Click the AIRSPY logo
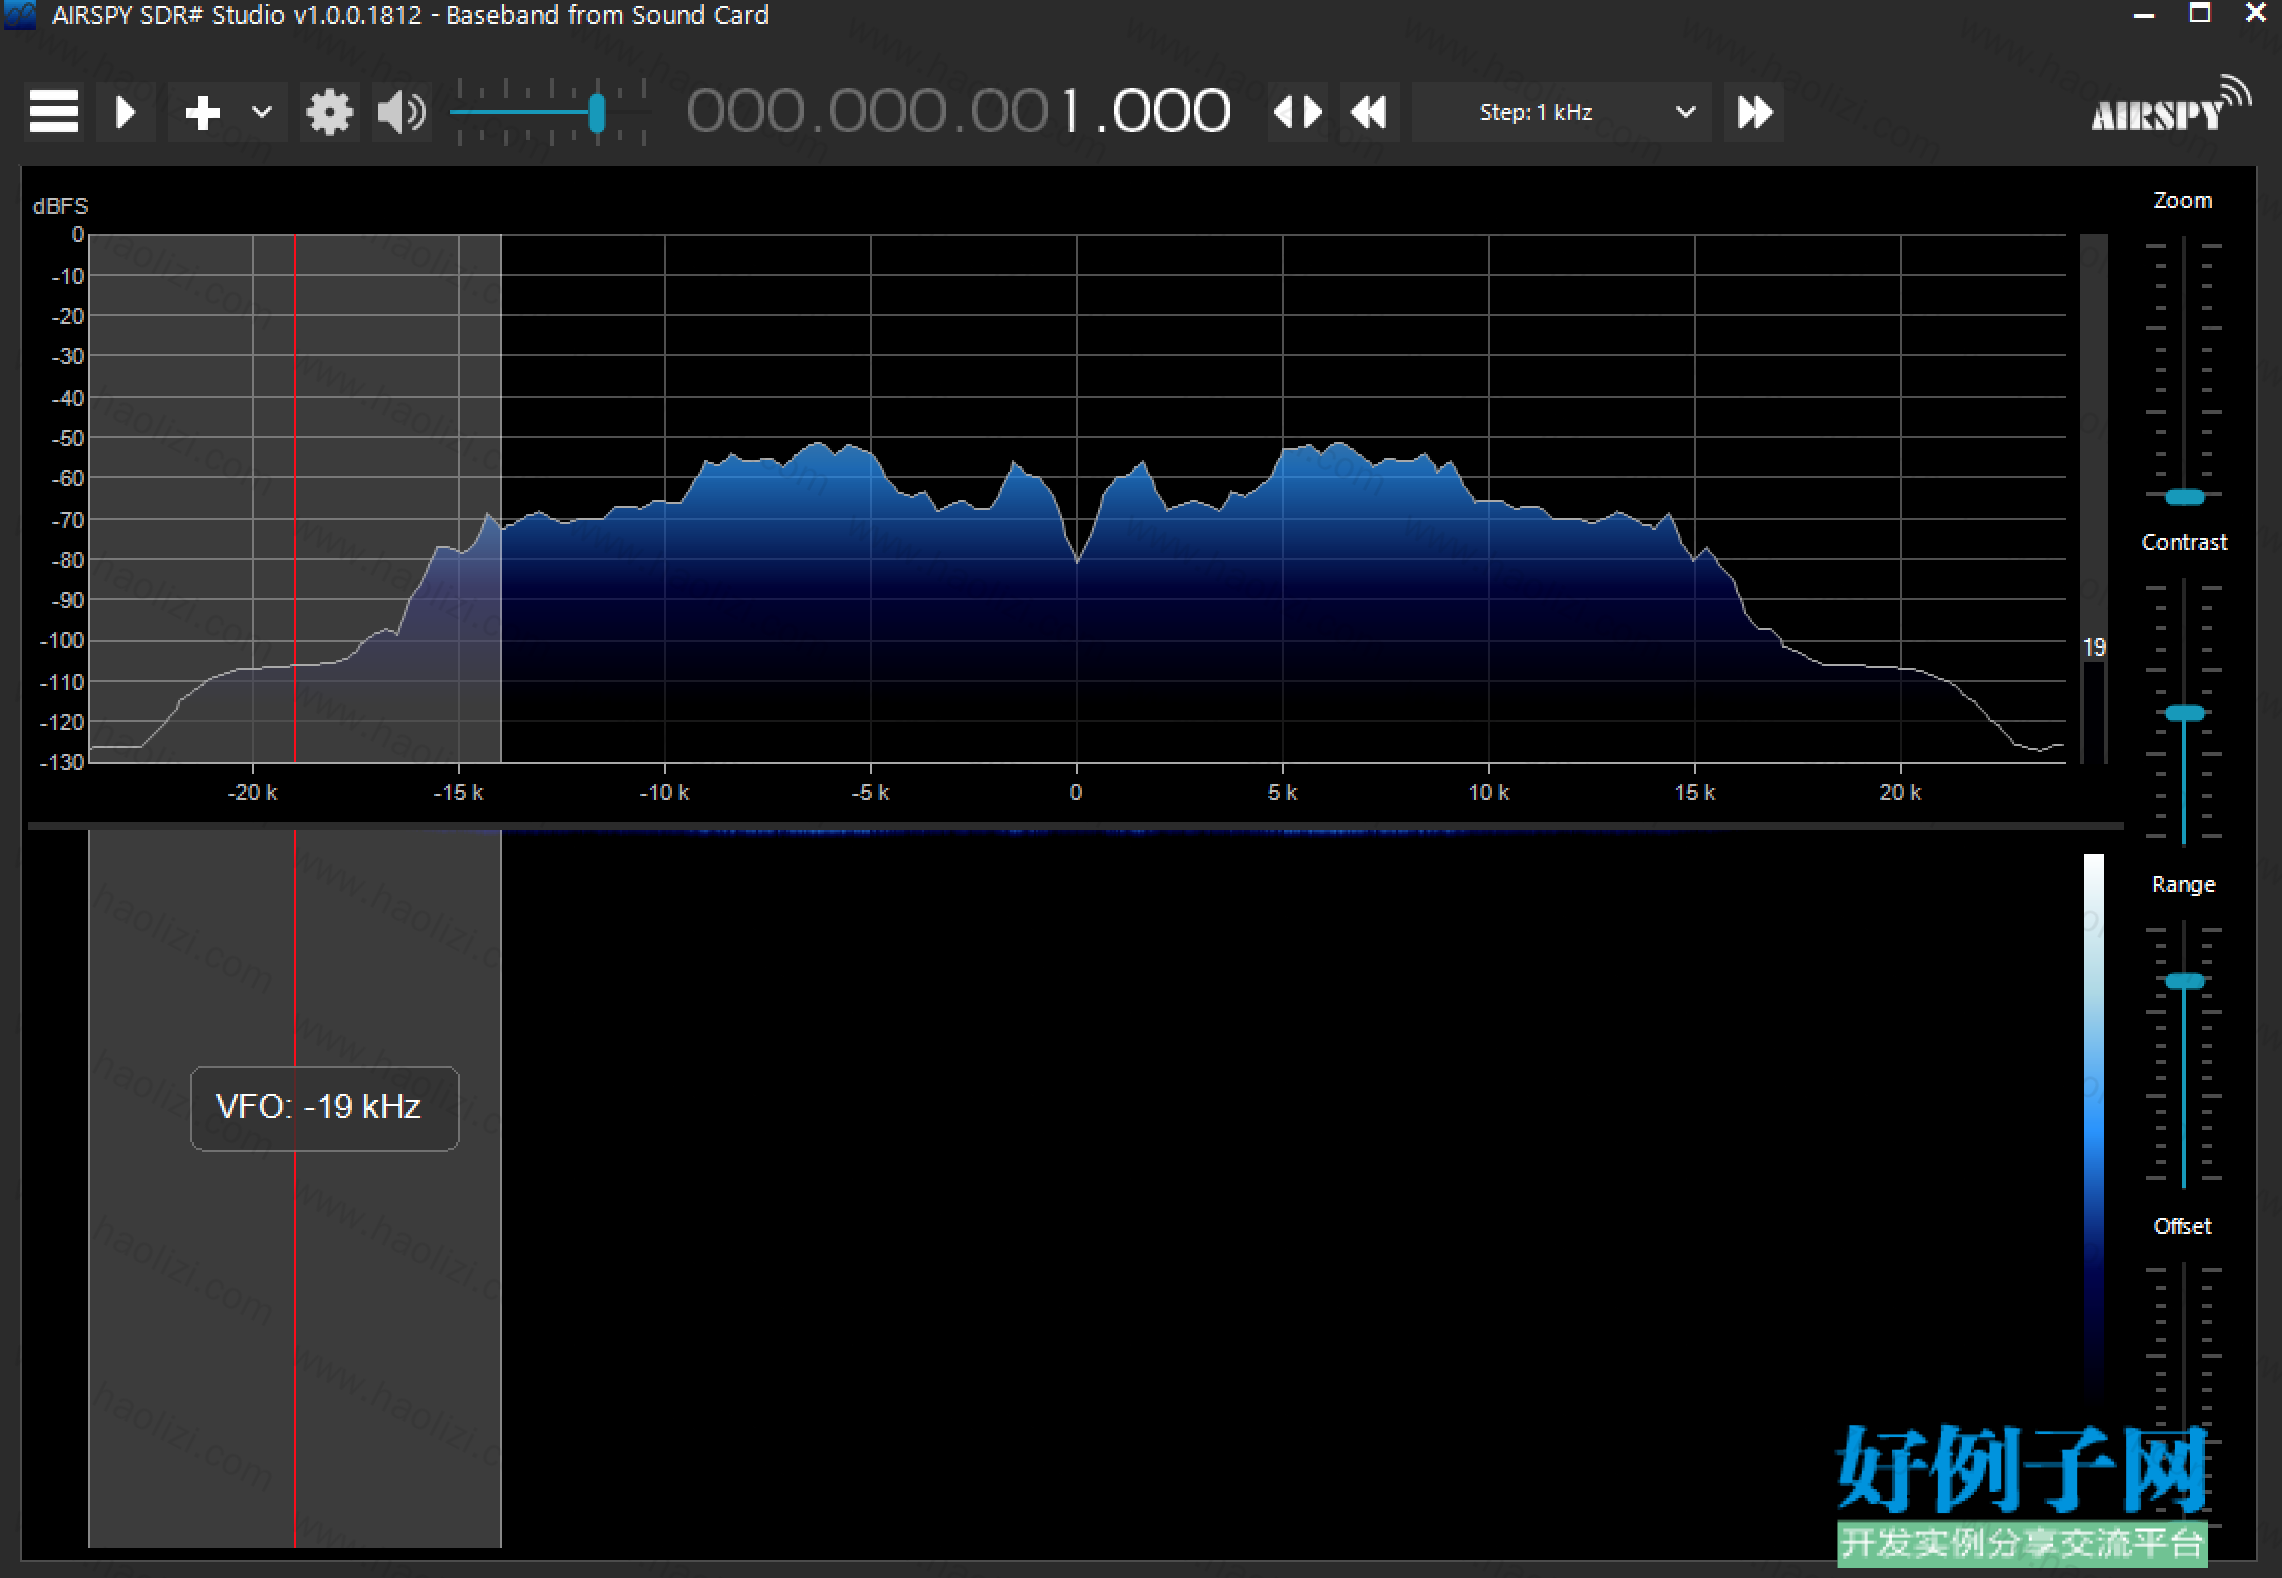2282x1578 pixels. coord(2170,106)
